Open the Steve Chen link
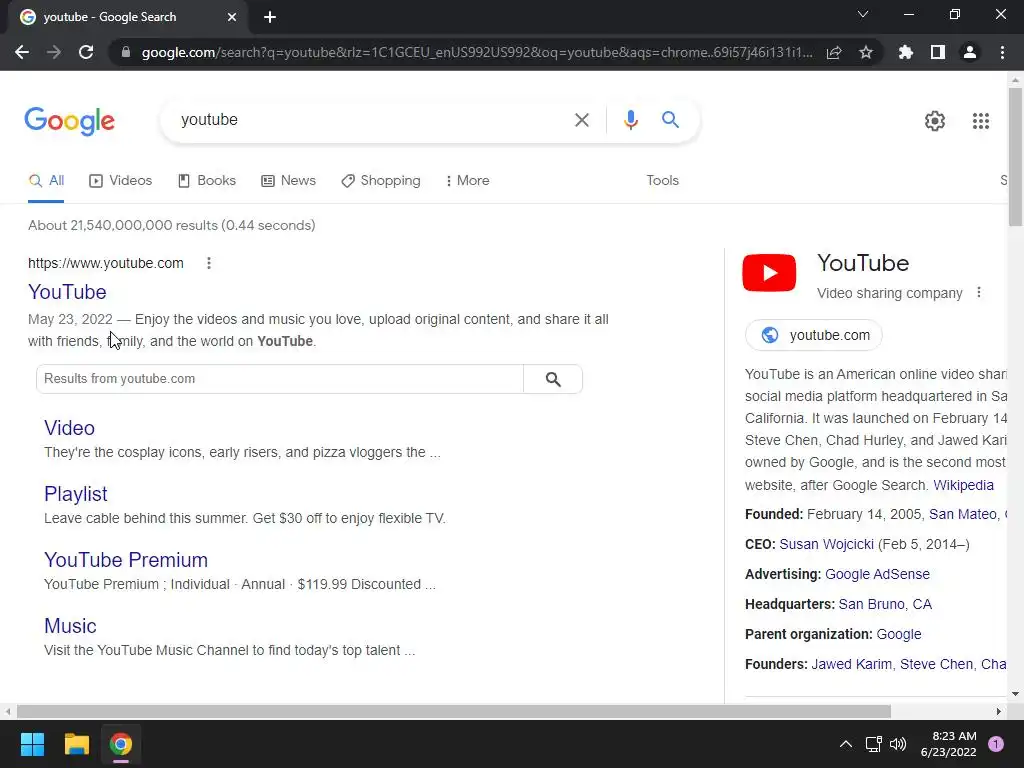The height and width of the screenshot is (768, 1024). coord(936,665)
